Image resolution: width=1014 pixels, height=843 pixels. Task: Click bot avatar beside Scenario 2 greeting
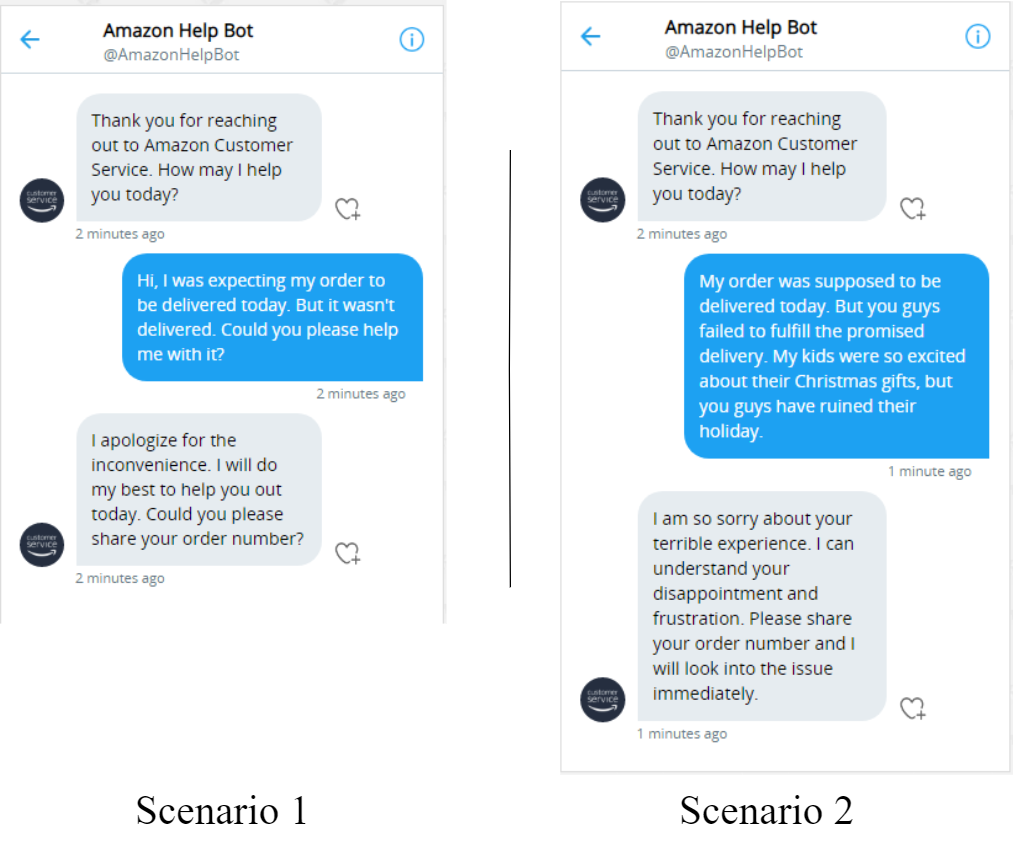603,200
